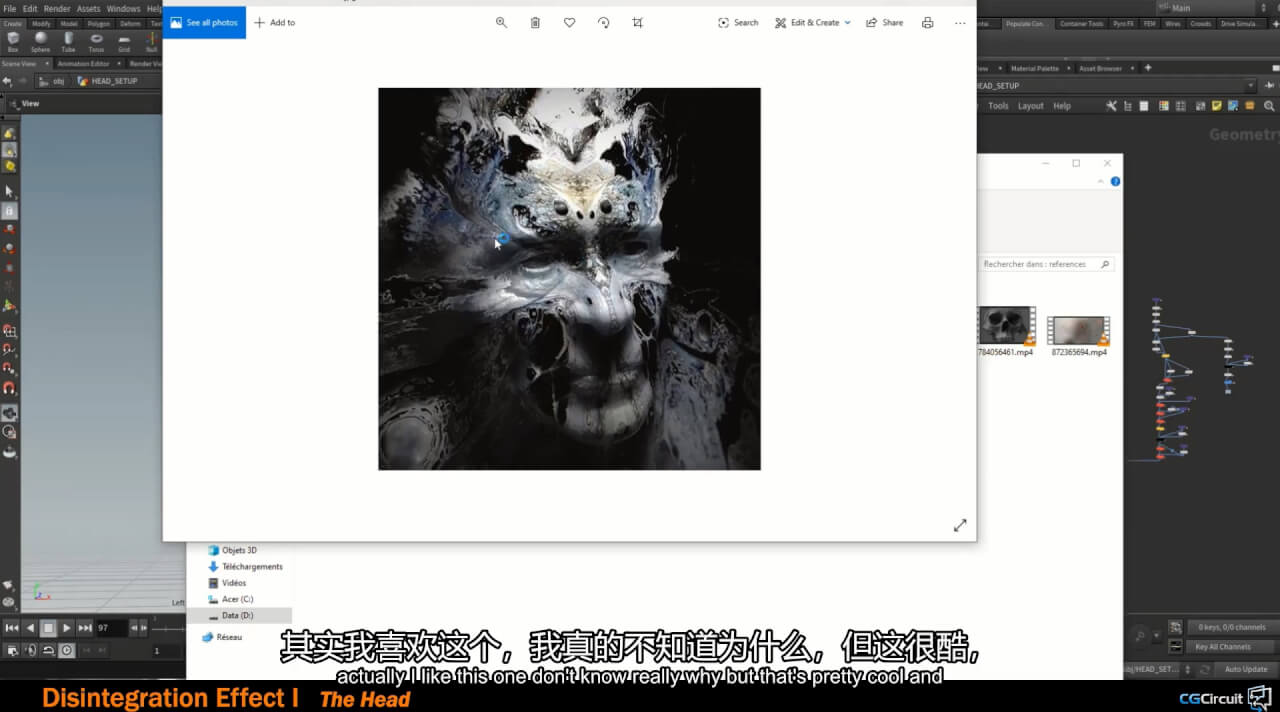The width and height of the screenshot is (1280, 712).
Task: Create a Grid from Houdini shelf
Action: click(124, 41)
